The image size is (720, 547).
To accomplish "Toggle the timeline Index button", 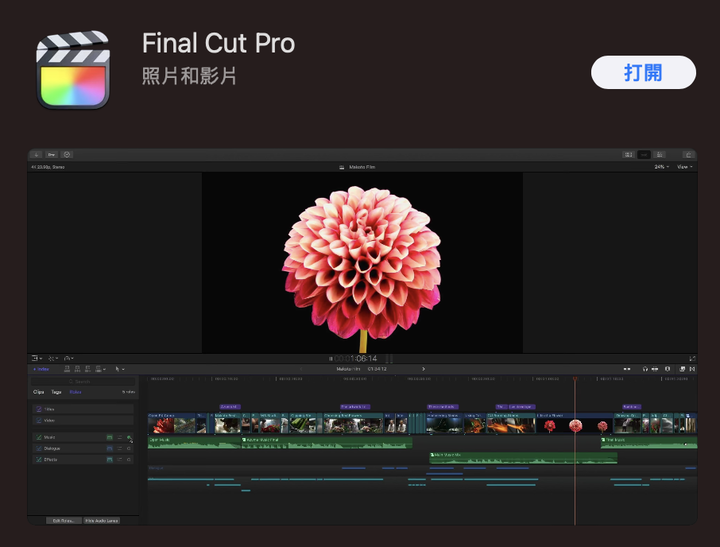I will click(41, 369).
